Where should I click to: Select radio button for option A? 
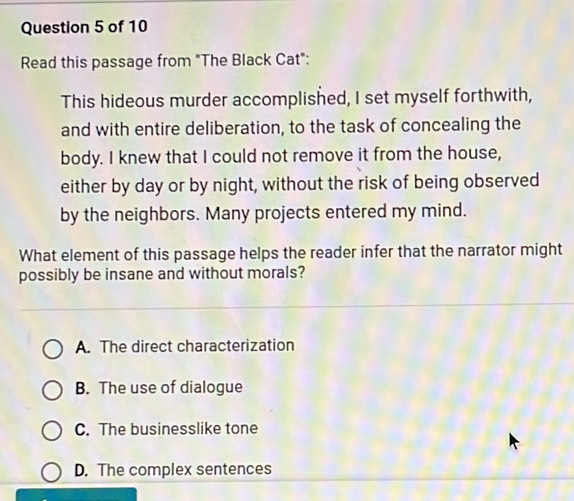click(52, 349)
